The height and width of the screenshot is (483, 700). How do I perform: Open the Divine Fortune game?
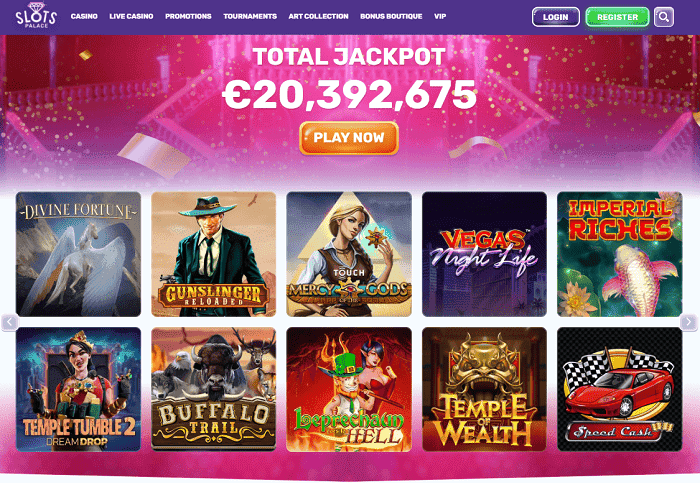tap(79, 254)
